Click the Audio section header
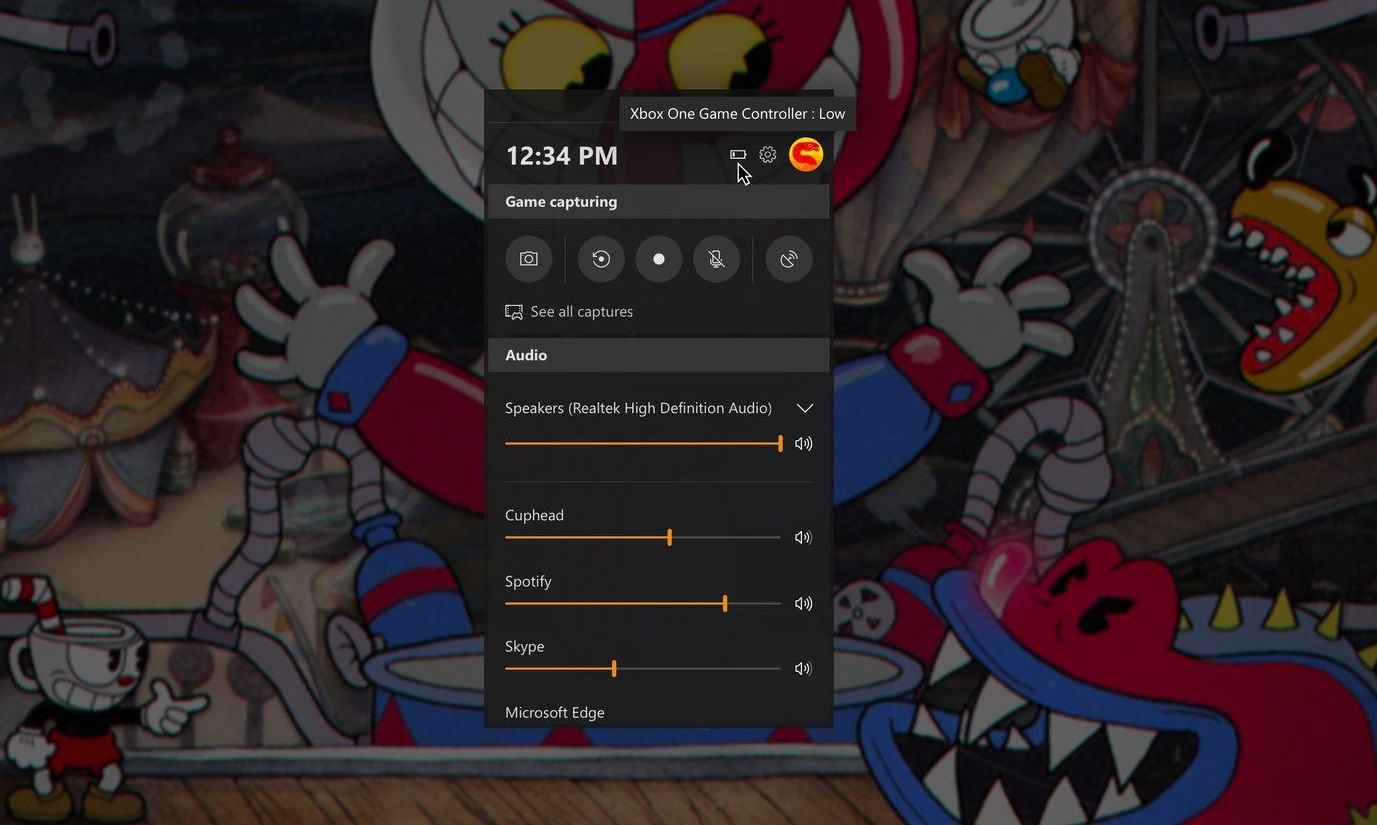Image resolution: width=1377 pixels, height=825 pixels. (659, 355)
